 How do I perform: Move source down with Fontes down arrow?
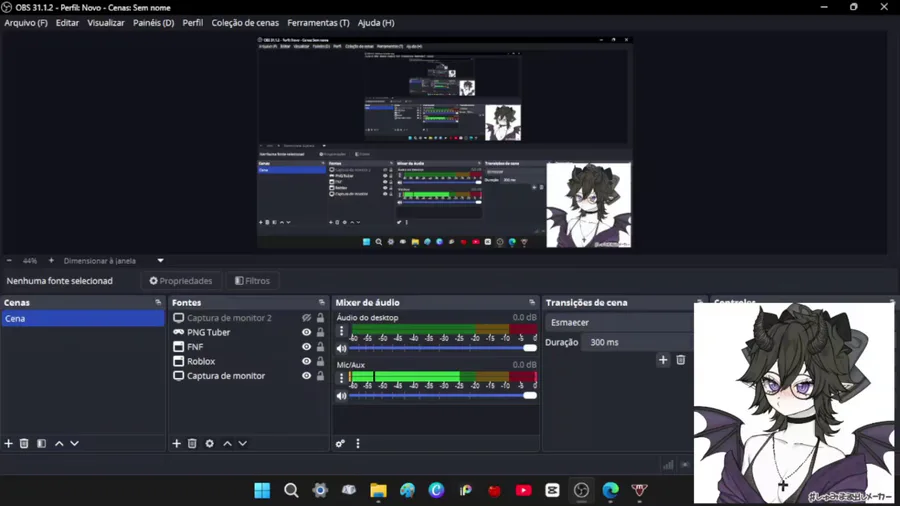[243, 443]
